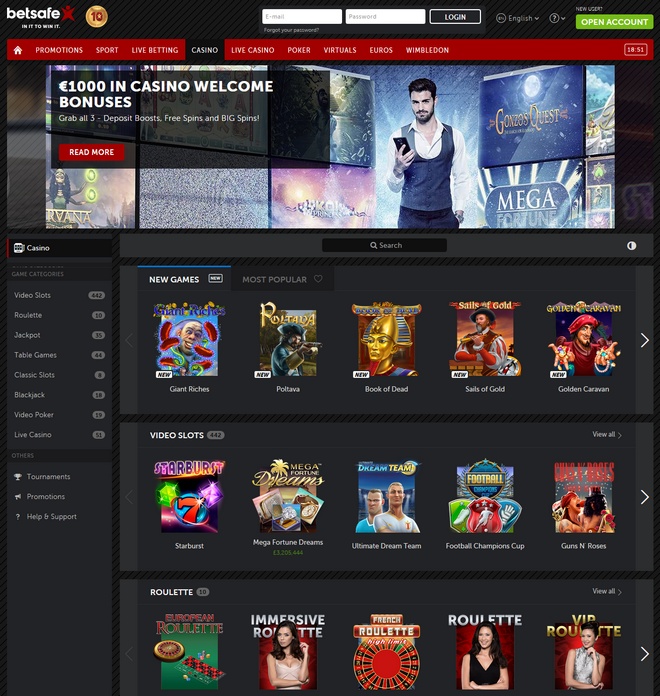Open the Starburst slot thumbnail
This screenshot has height=696, width=660.
click(189, 496)
